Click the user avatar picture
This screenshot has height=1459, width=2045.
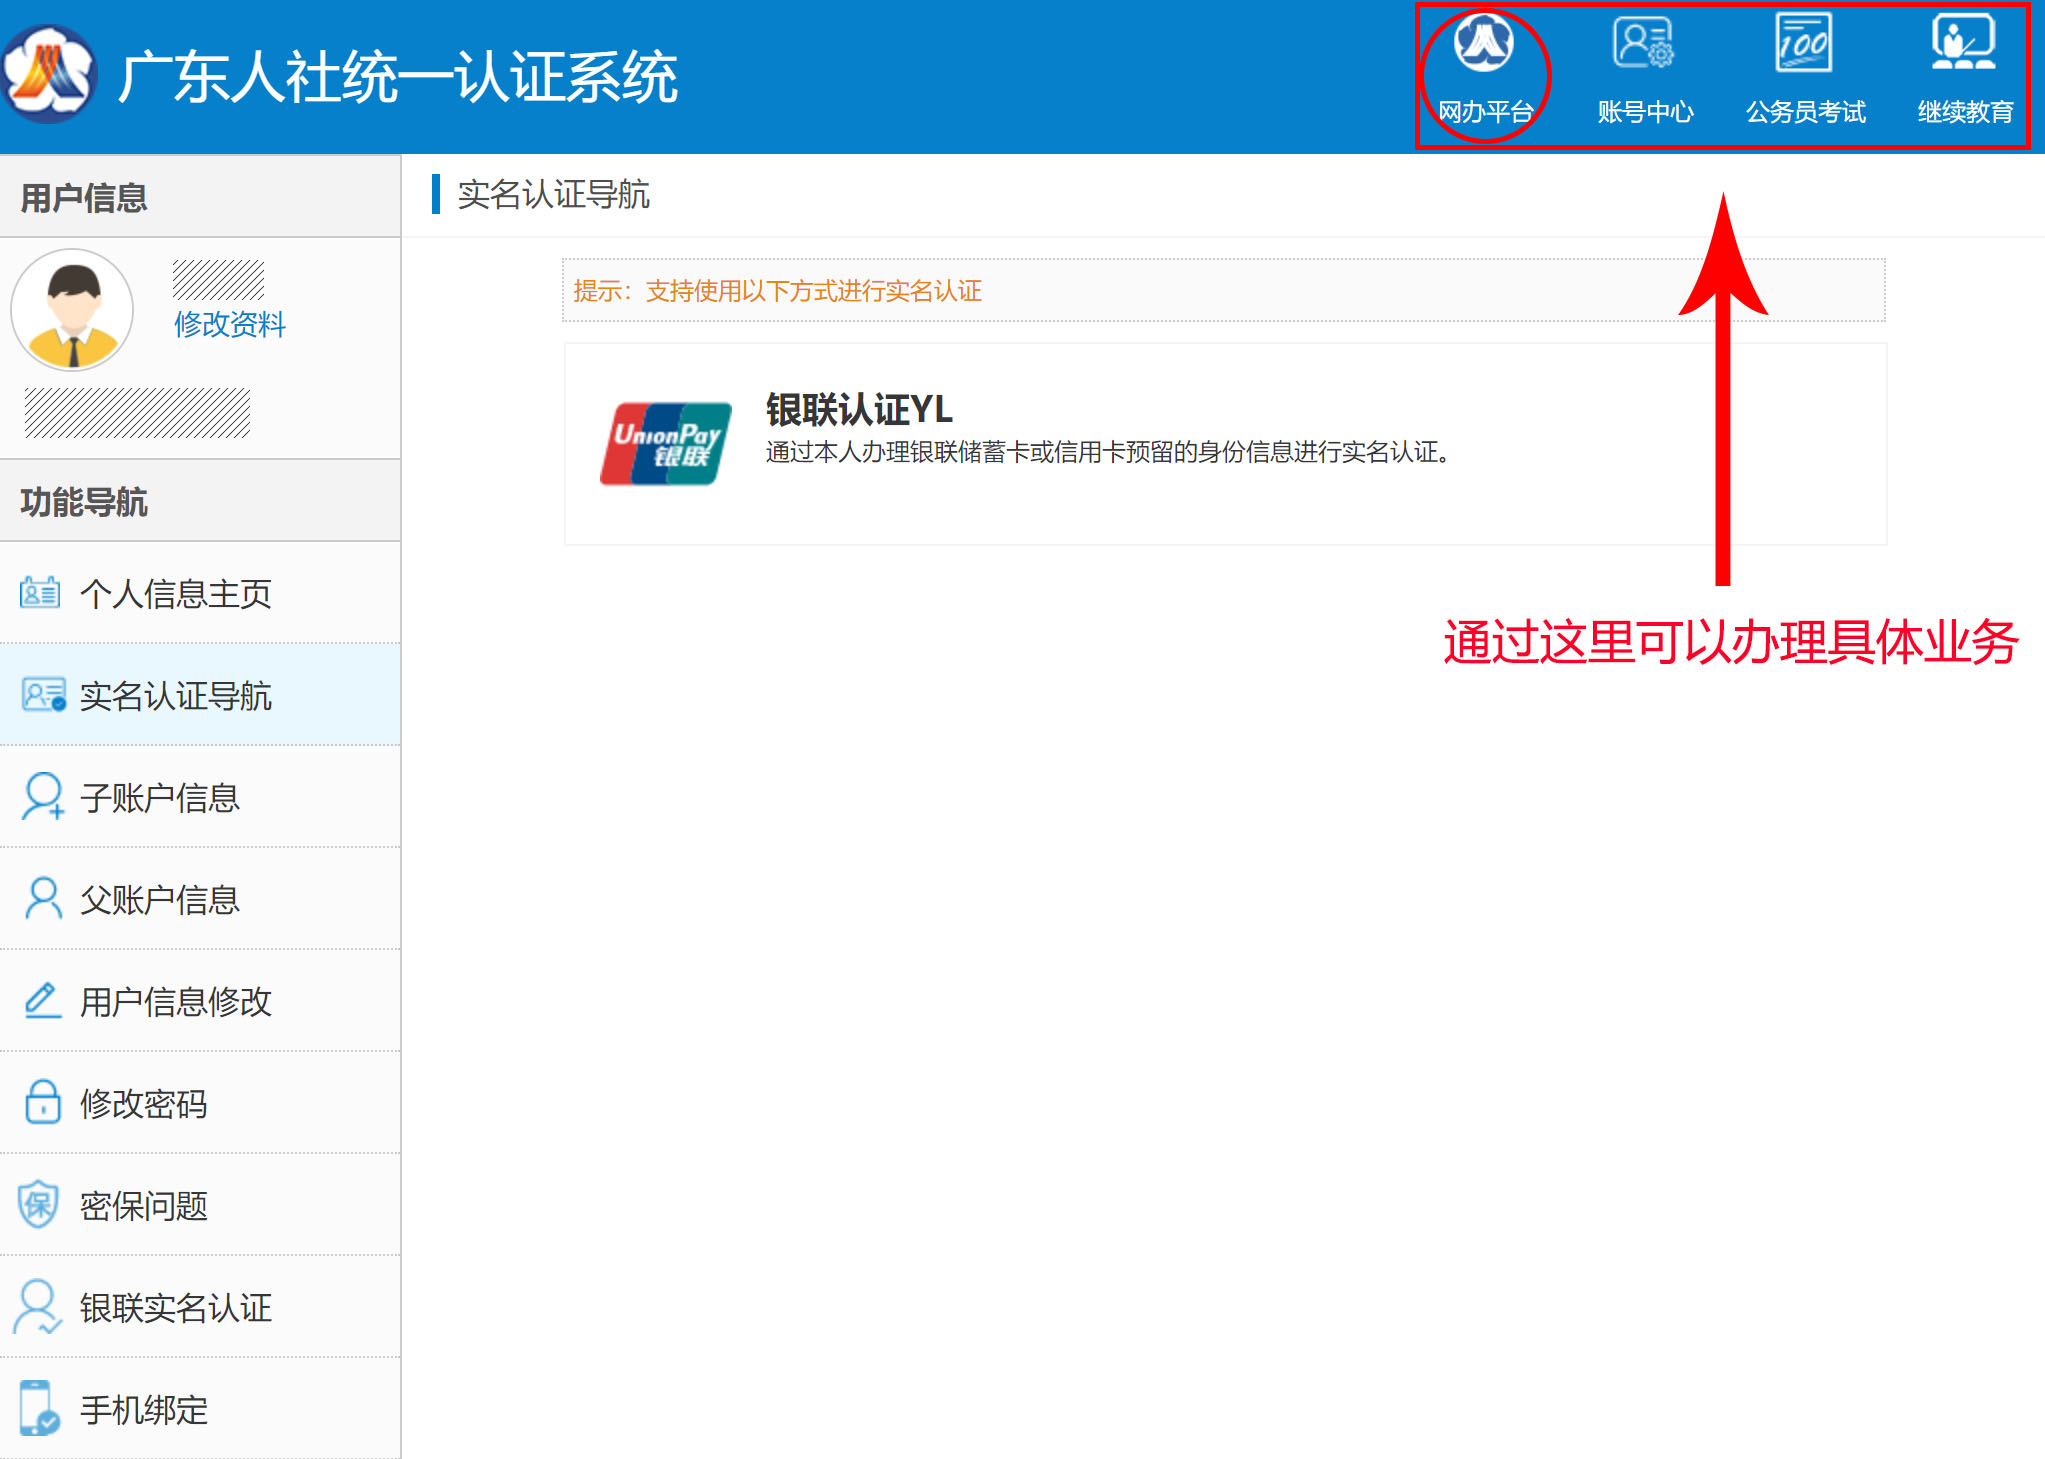72,310
